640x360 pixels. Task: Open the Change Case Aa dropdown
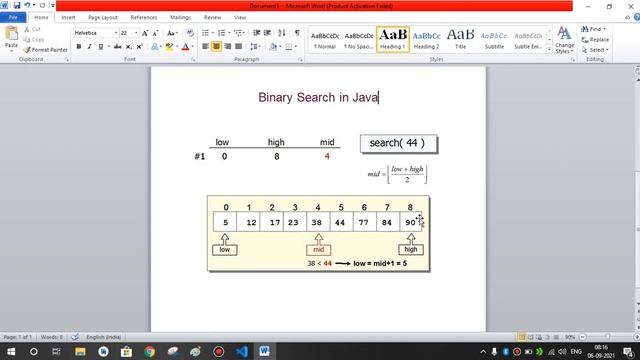(172, 33)
